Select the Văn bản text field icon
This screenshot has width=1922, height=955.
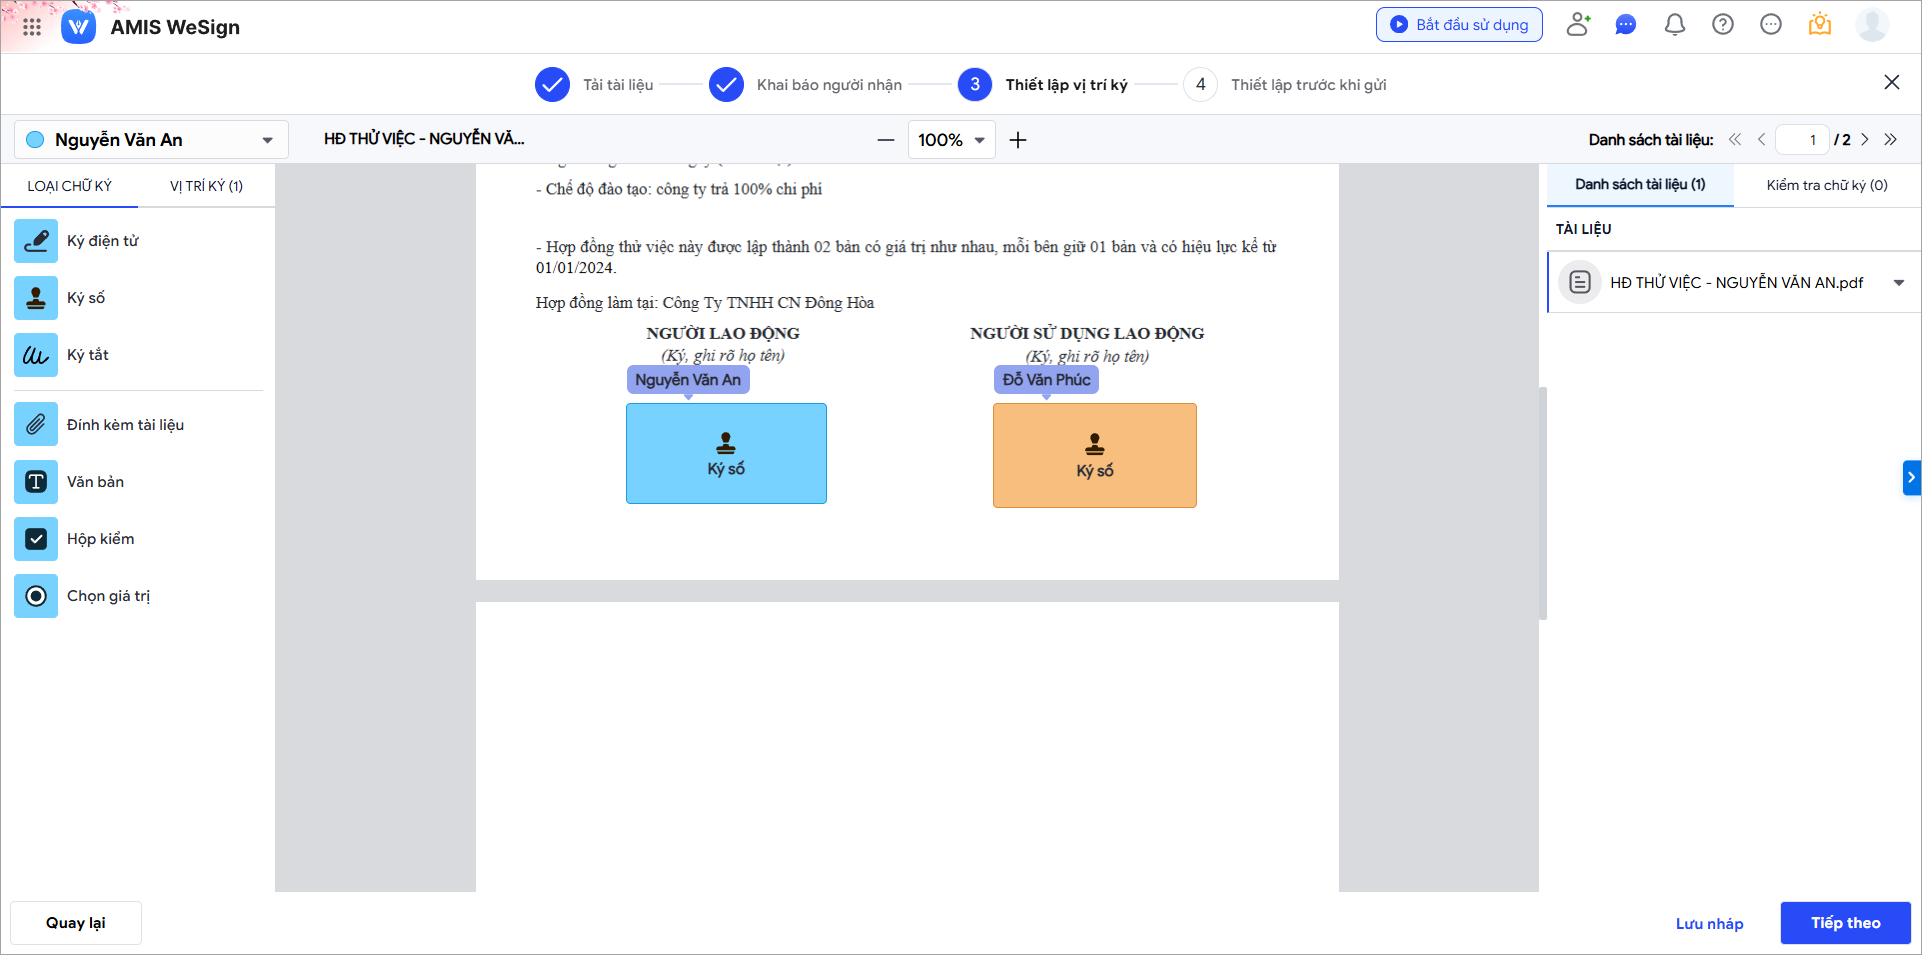(36, 482)
